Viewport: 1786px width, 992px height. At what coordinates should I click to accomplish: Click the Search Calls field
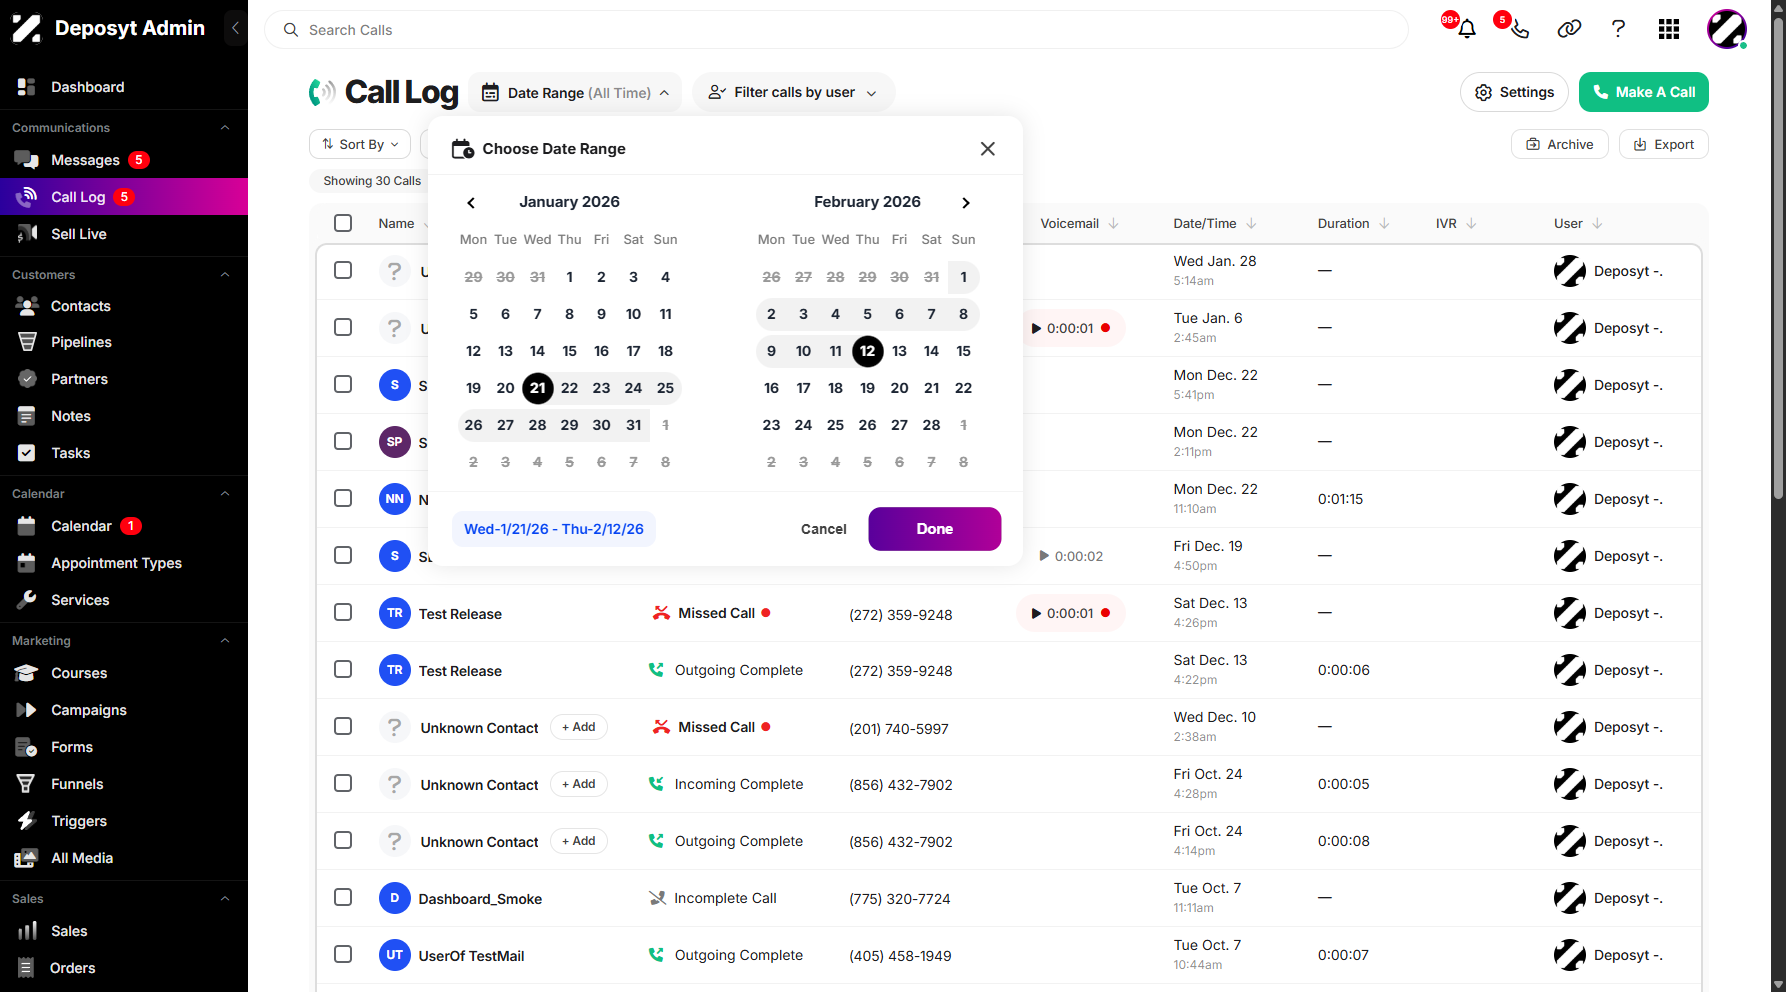836,30
